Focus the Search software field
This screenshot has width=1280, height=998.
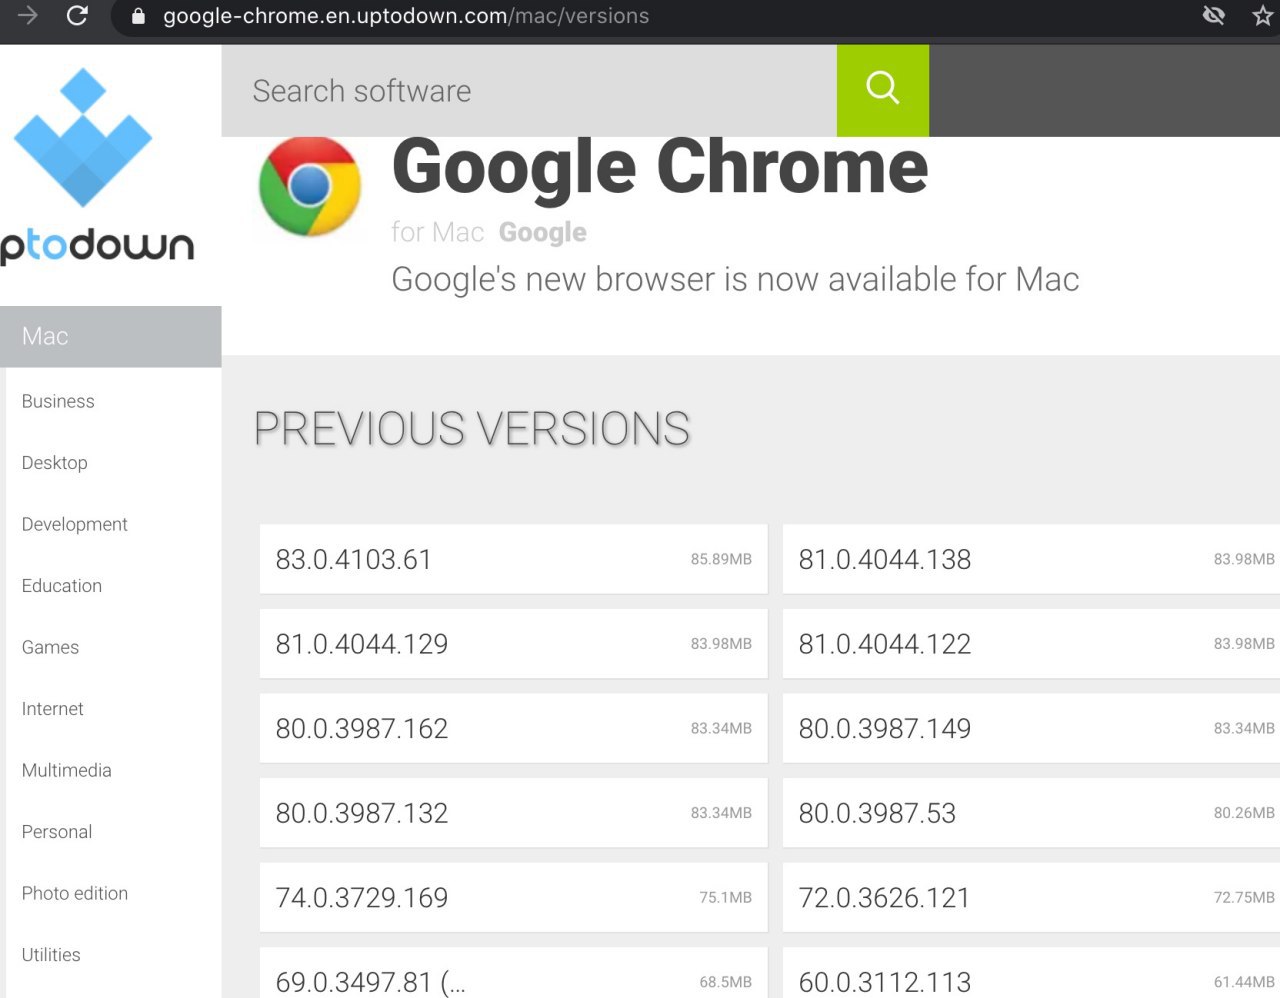tap(529, 90)
